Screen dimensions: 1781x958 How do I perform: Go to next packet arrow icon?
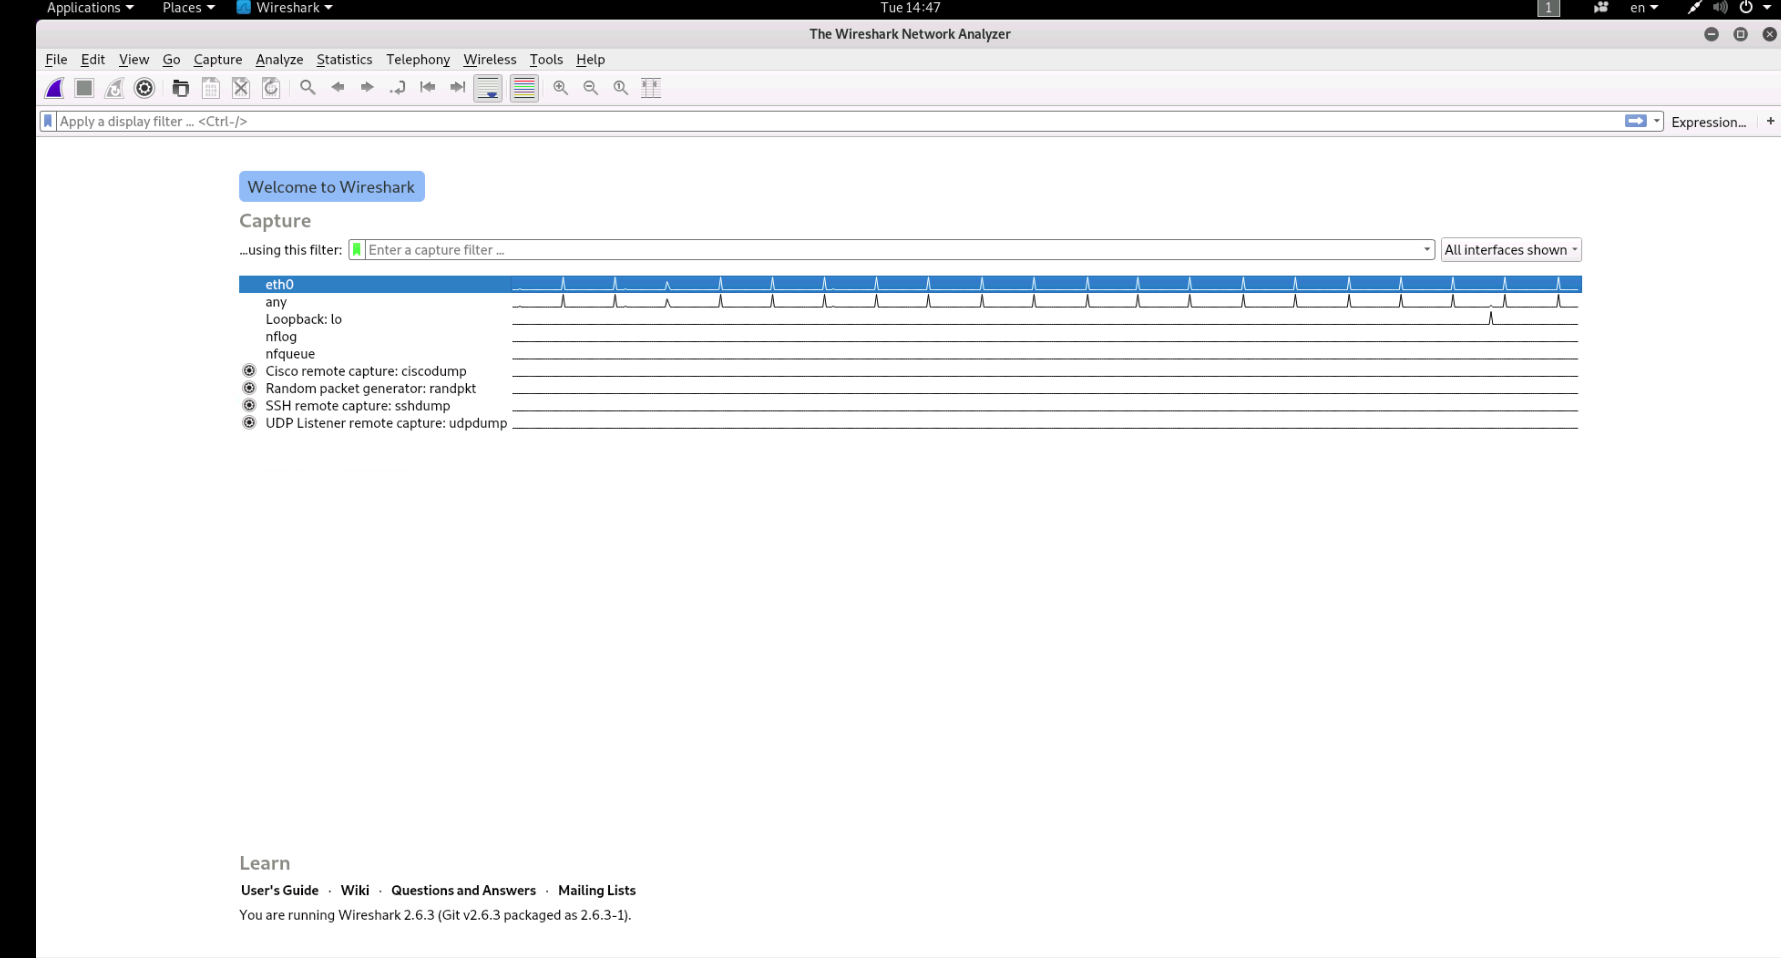pyautogui.click(x=368, y=88)
